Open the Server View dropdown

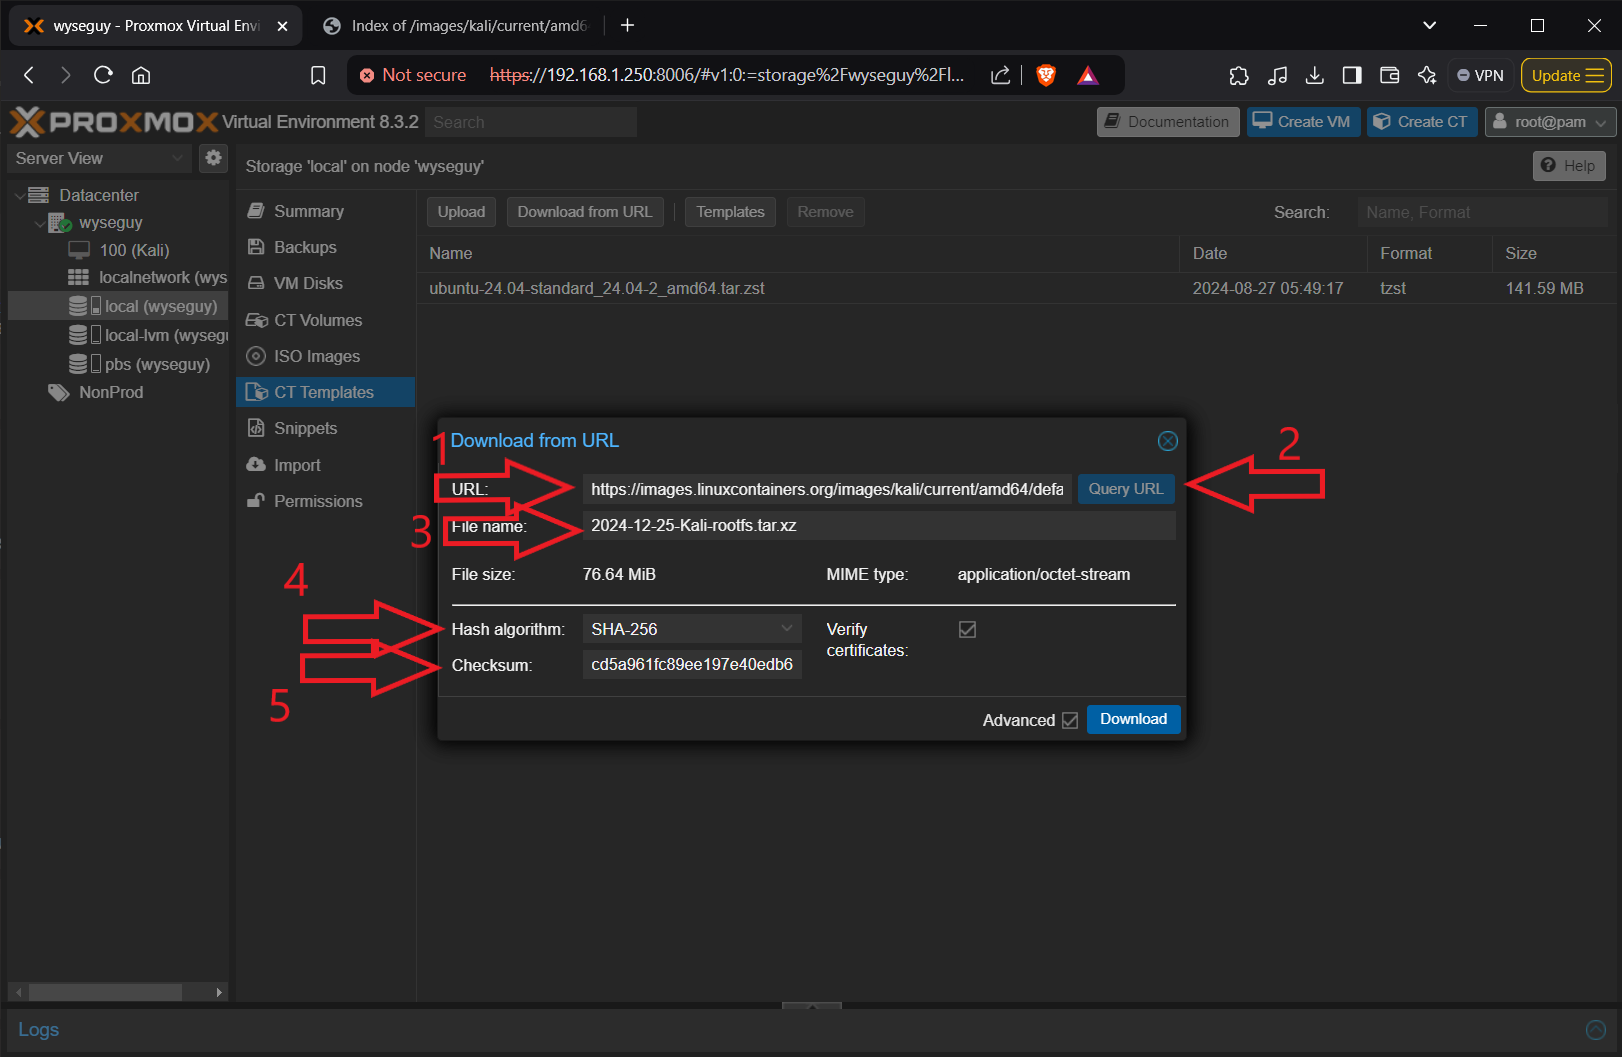pos(98,158)
